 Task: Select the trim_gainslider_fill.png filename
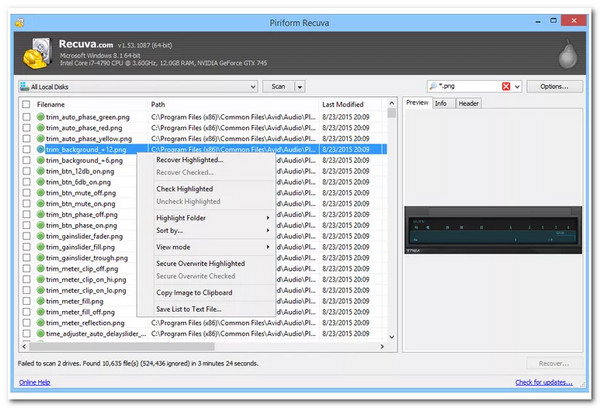point(80,247)
